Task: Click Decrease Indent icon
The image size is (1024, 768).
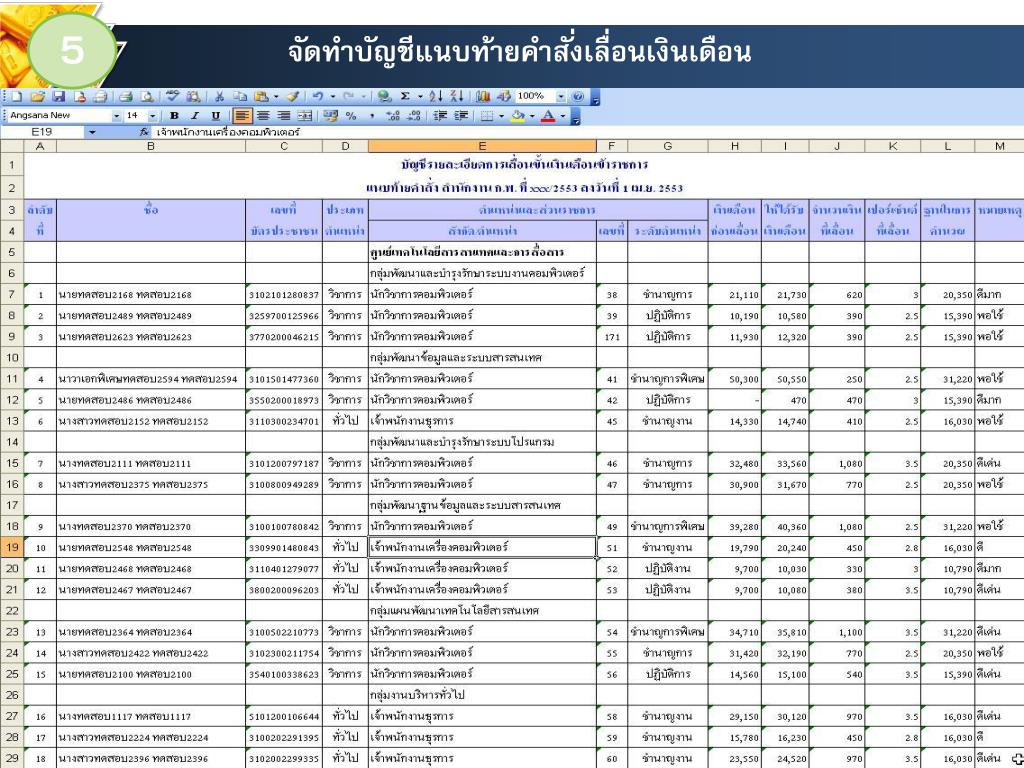Action: pyautogui.click(x=441, y=116)
